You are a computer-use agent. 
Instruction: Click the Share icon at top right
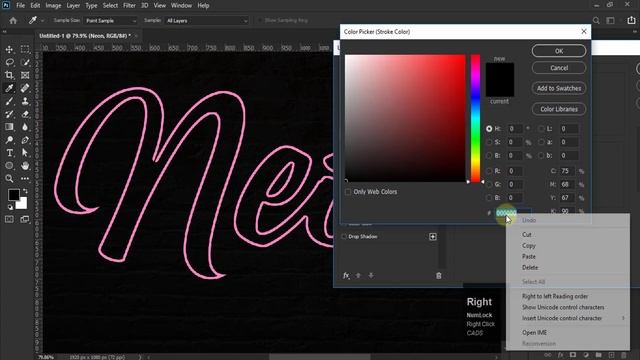click(631, 20)
